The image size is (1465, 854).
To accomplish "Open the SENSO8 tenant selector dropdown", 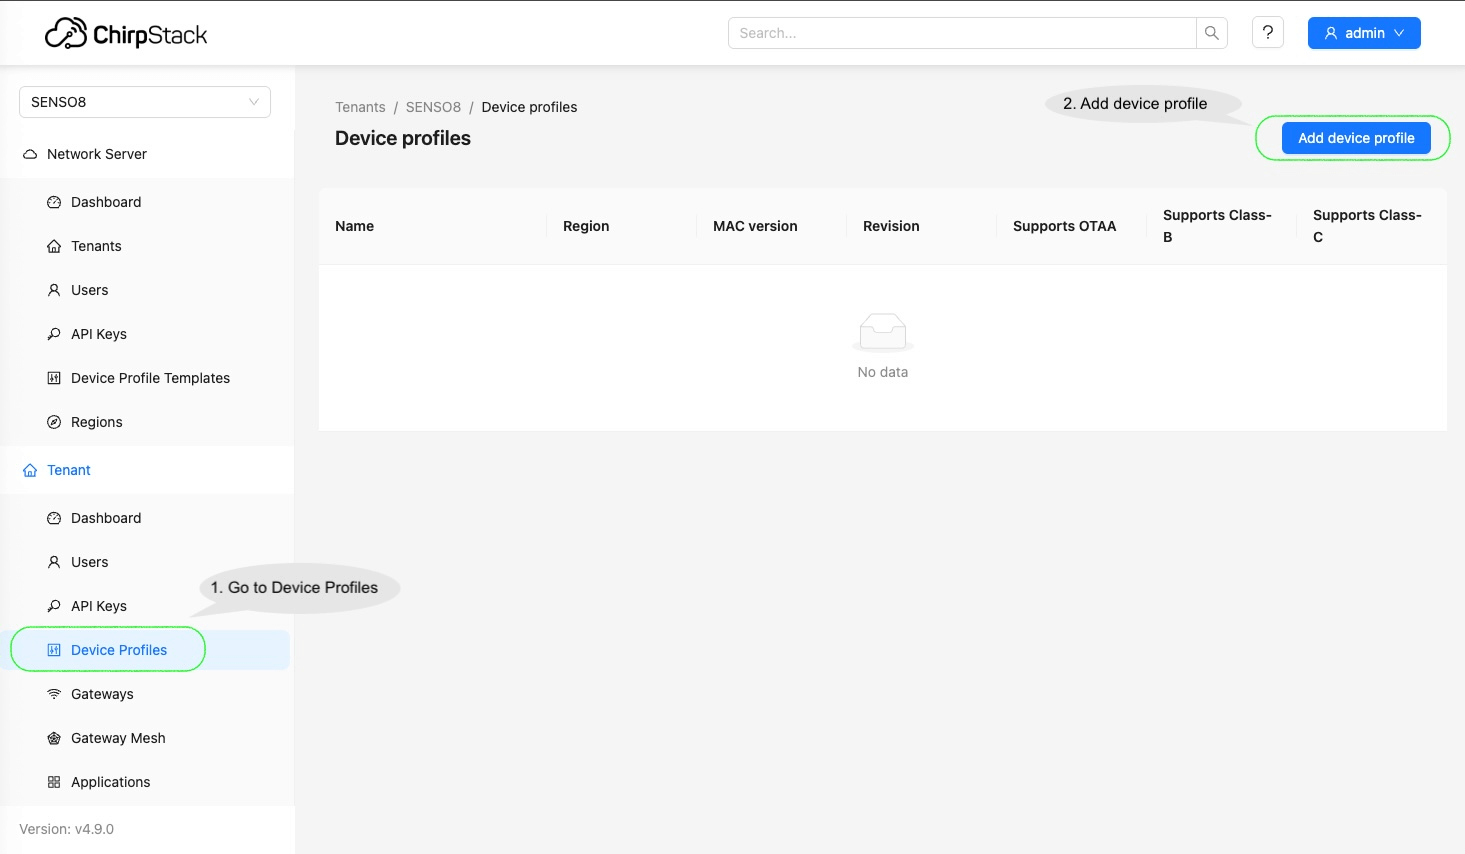I will (145, 102).
